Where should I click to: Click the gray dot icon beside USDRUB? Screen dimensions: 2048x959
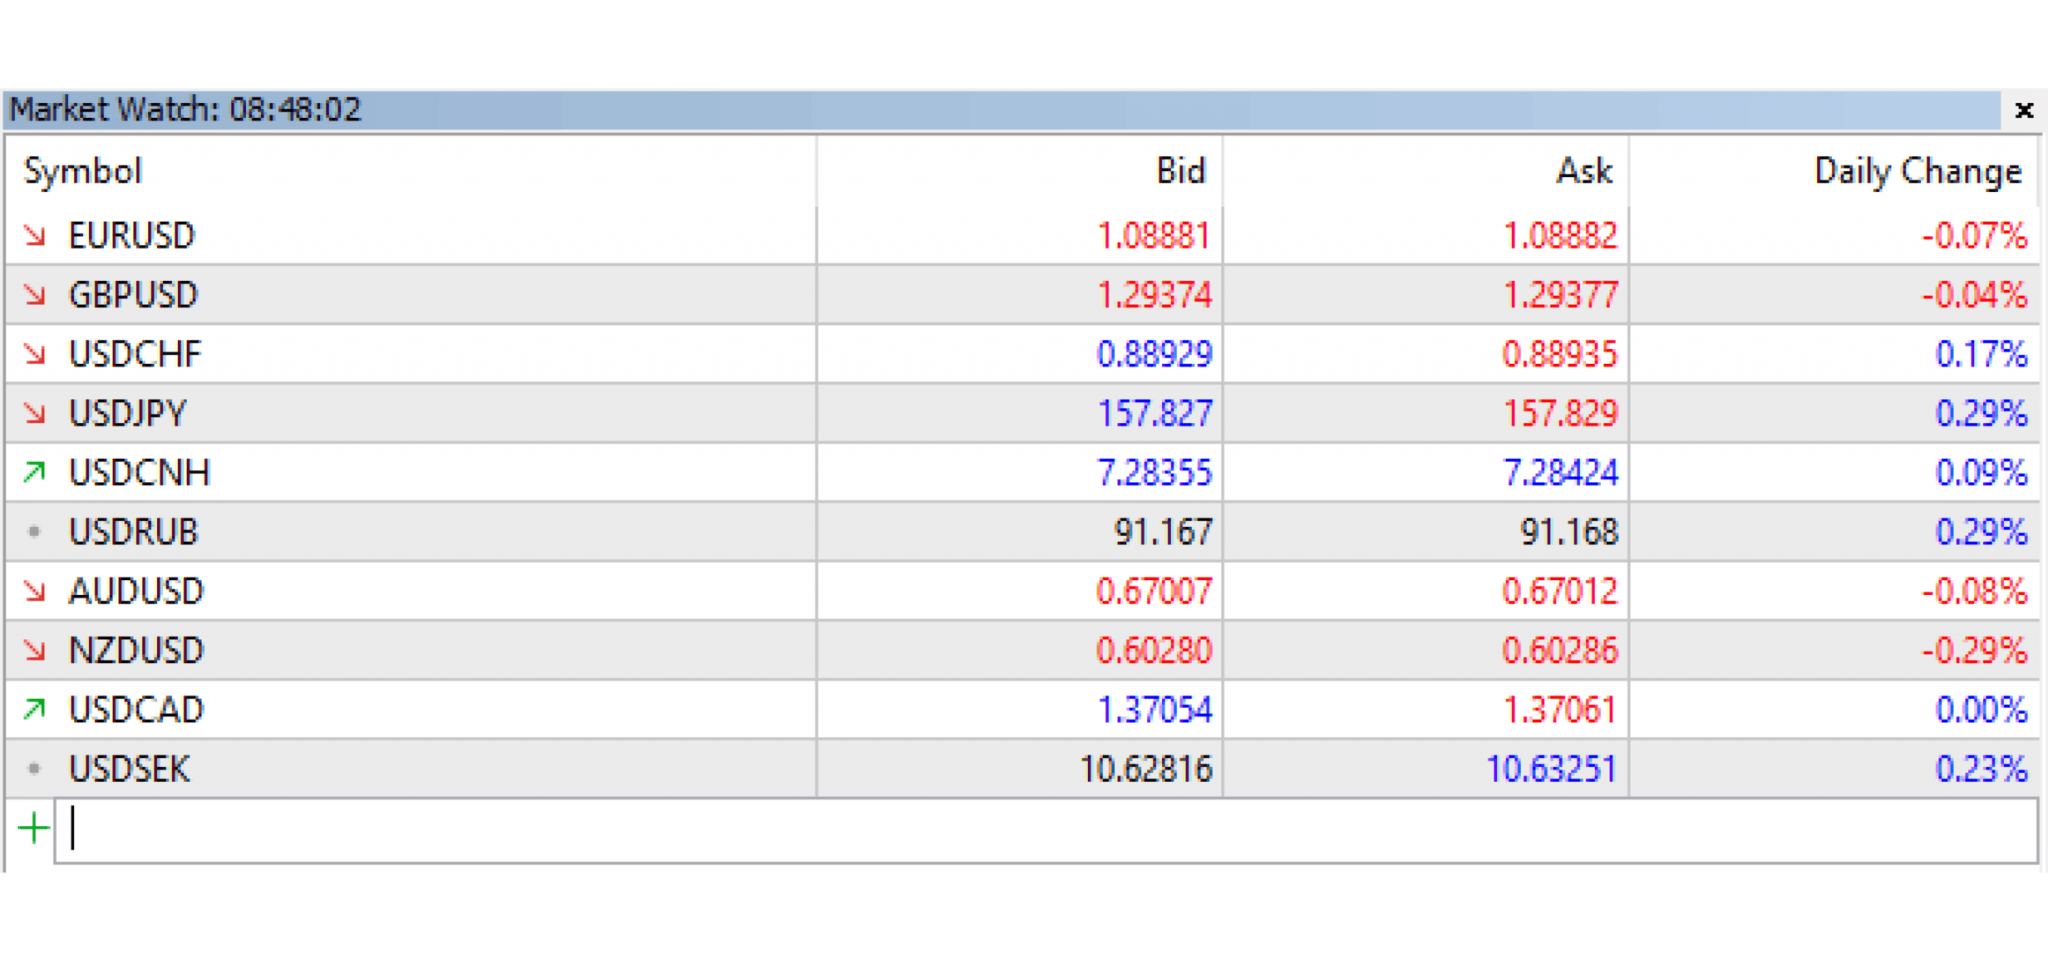click(35, 532)
